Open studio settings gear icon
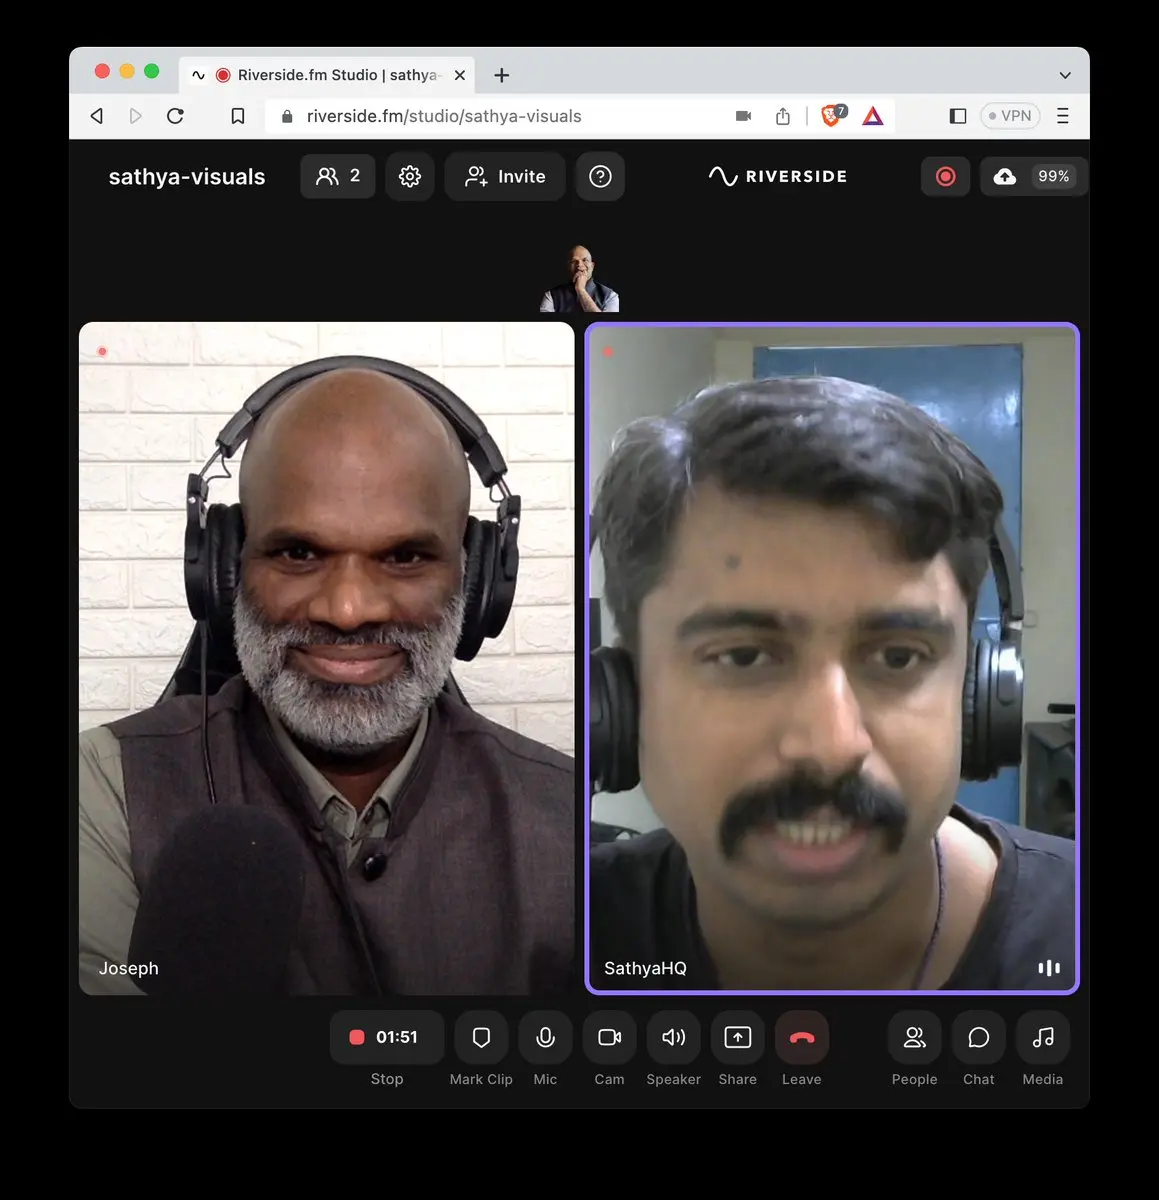Screen dimensions: 1159x1200 click(x=410, y=177)
